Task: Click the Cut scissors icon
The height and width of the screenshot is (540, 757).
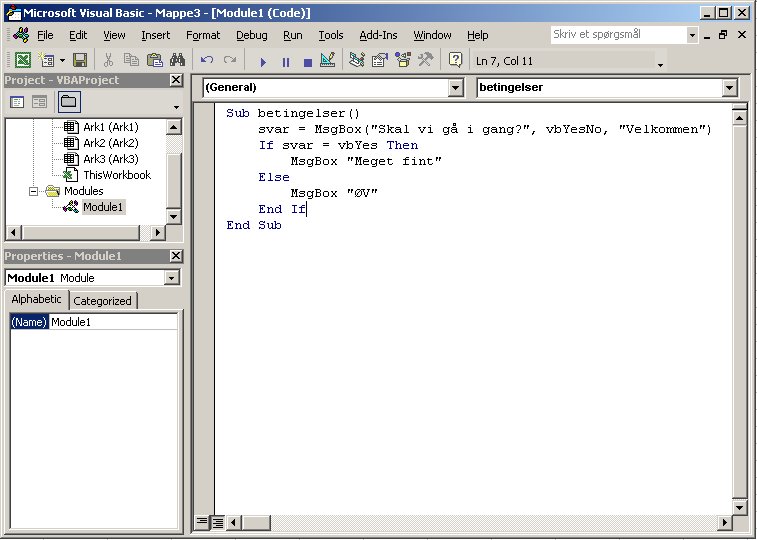Action: pyautogui.click(x=108, y=60)
